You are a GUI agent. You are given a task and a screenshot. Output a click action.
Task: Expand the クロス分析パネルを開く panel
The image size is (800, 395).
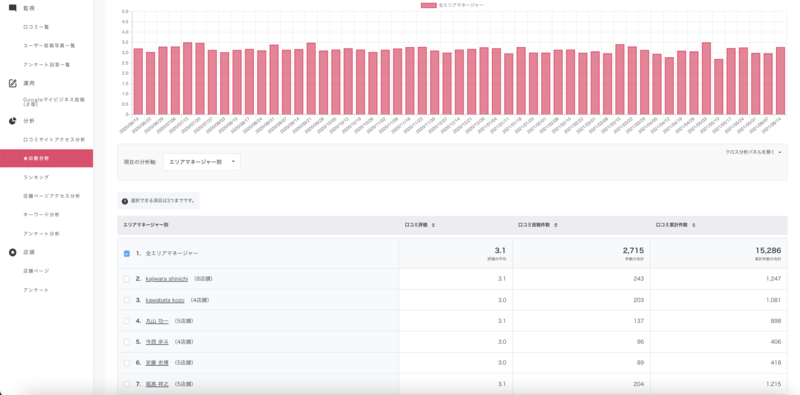pos(753,152)
